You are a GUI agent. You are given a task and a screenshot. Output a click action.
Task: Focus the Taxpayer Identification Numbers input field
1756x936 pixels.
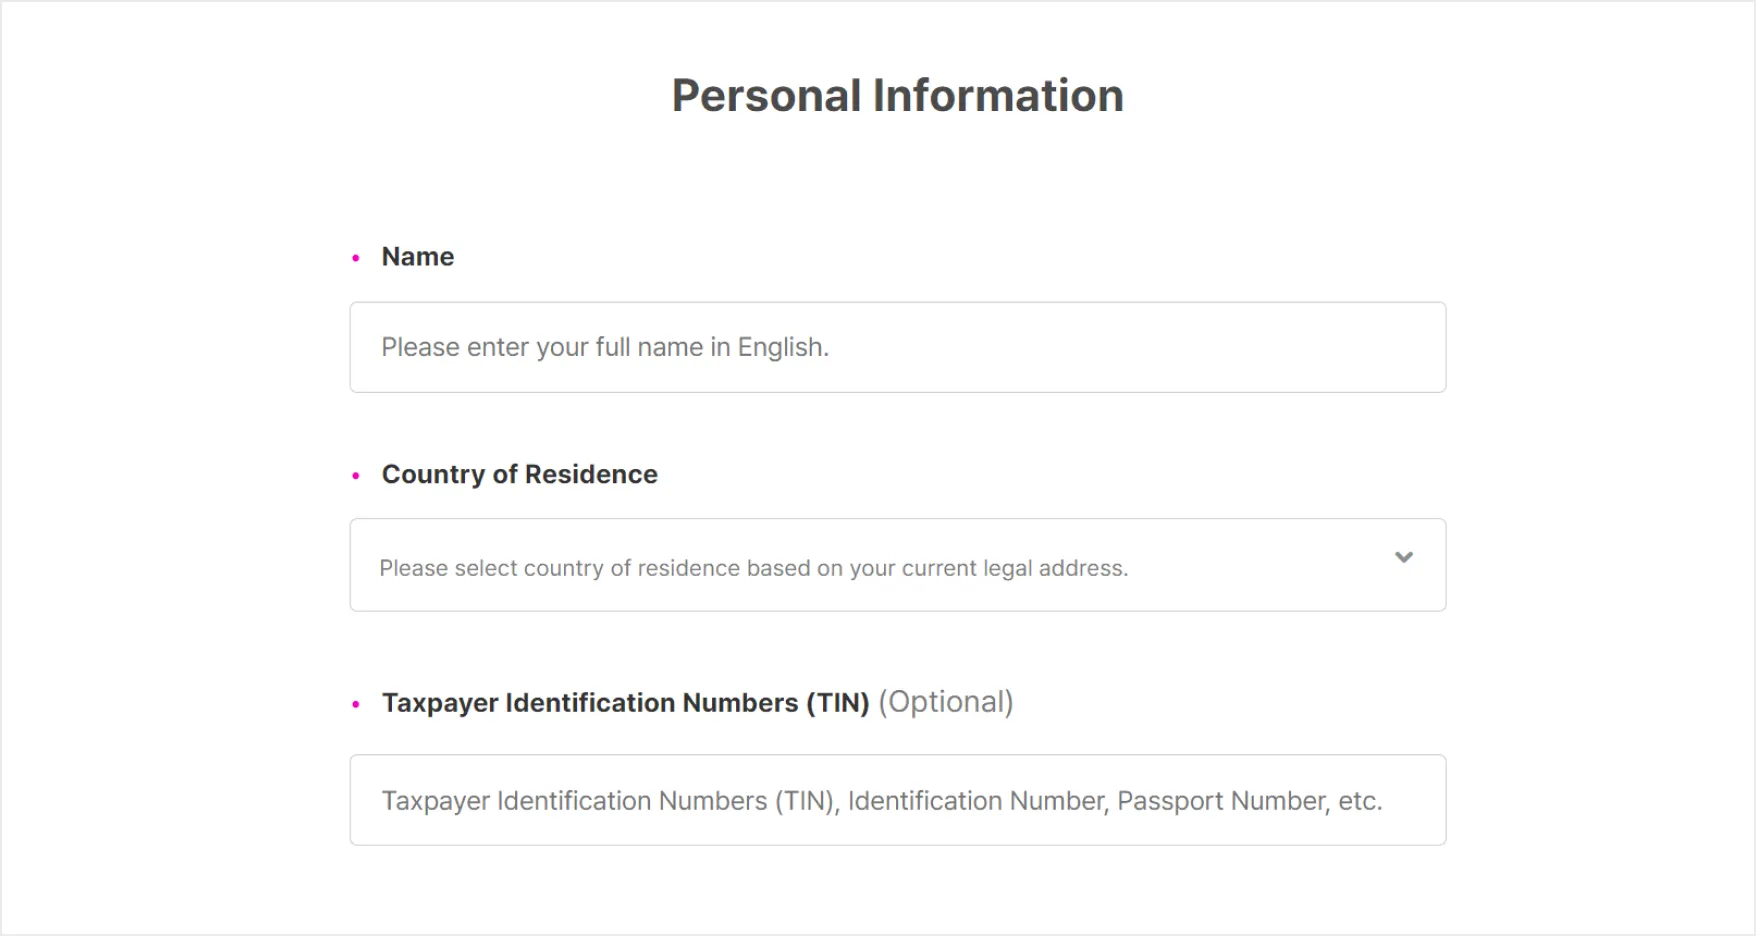pos(897,800)
